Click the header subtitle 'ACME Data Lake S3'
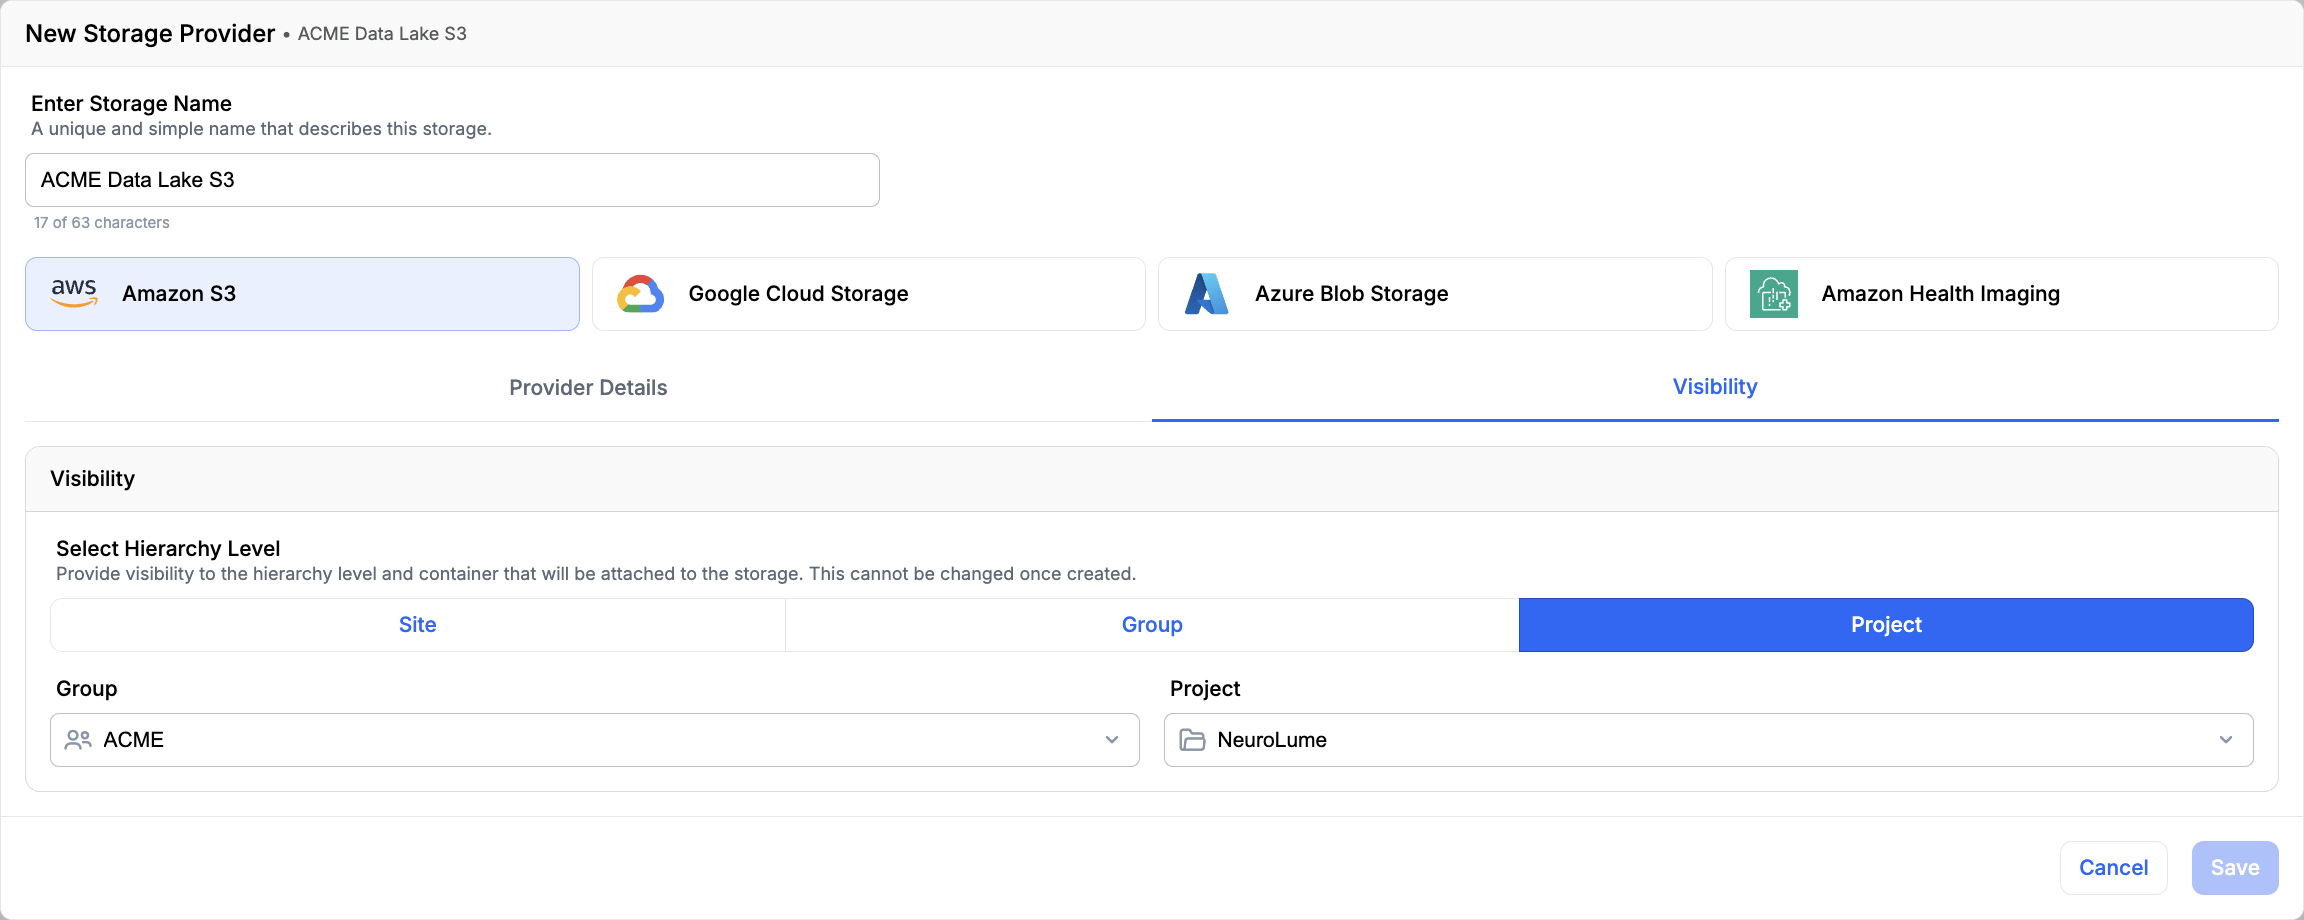Image resolution: width=2304 pixels, height=920 pixels. tap(382, 34)
